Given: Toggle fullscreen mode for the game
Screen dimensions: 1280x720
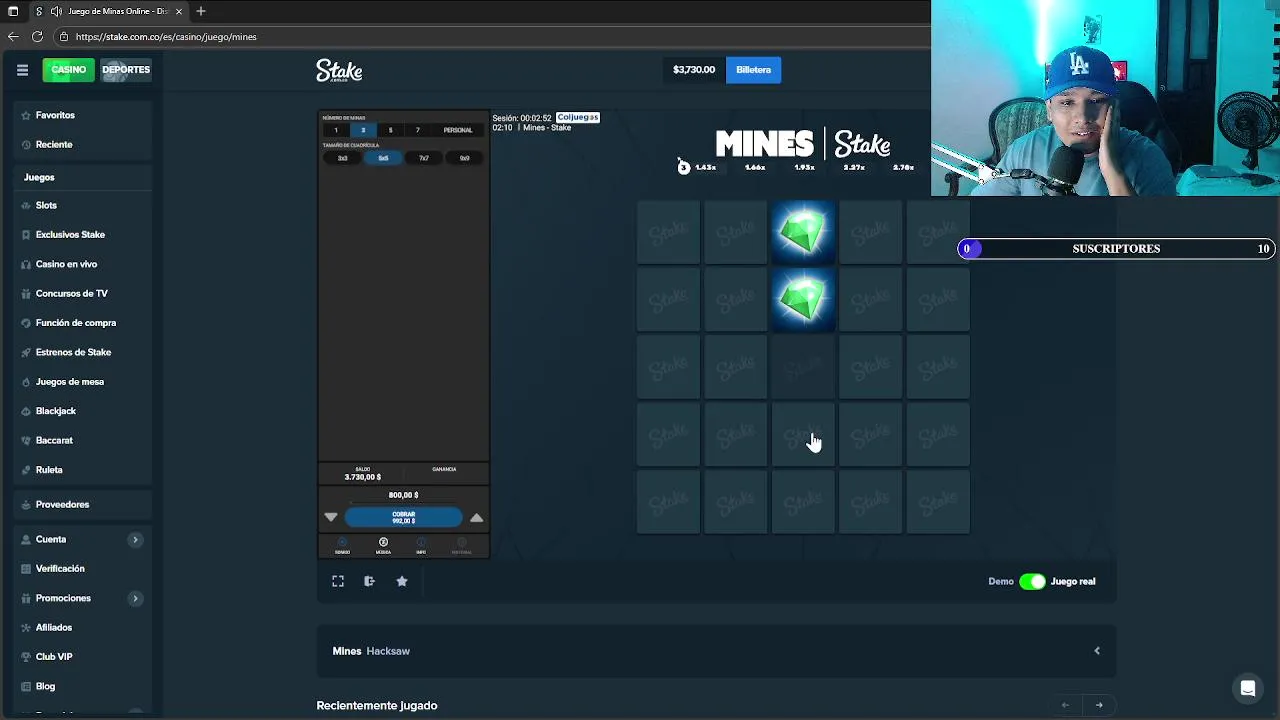Looking at the screenshot, I should [338, 581].
